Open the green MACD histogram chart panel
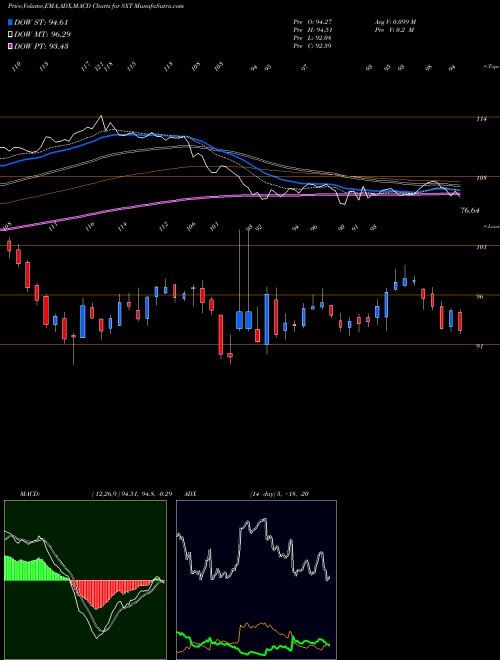 [x=85, y=580]
